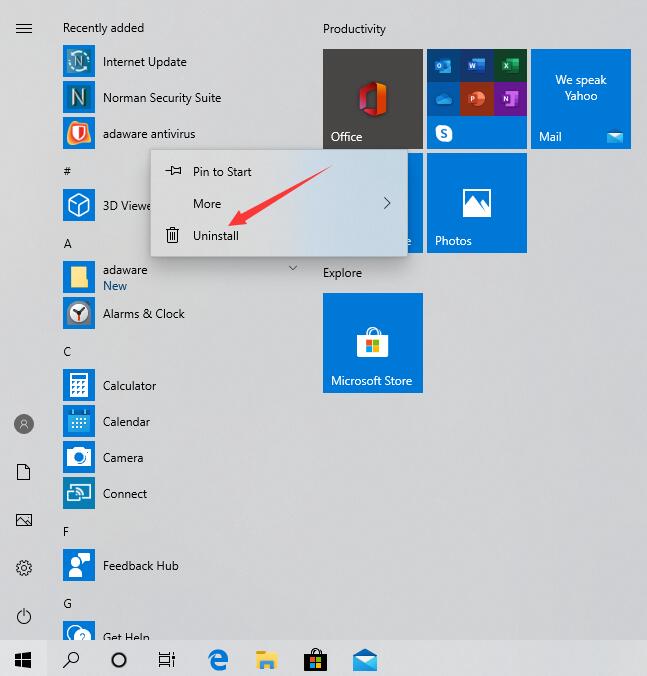Click the 'G' letter header

click(68, 604)
